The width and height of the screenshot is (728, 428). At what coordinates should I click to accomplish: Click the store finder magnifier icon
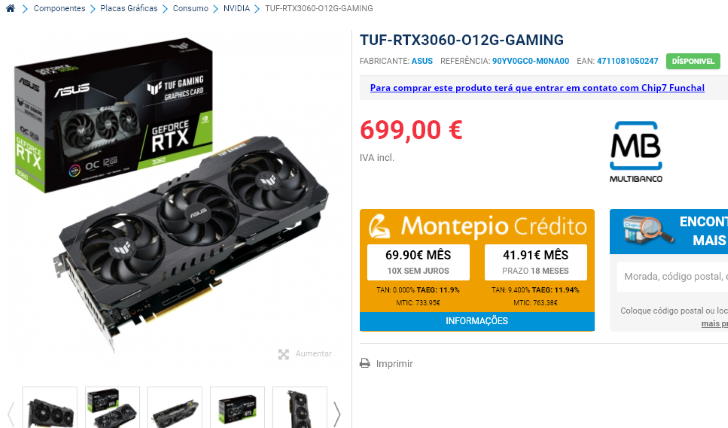click(x=648, y=230)
